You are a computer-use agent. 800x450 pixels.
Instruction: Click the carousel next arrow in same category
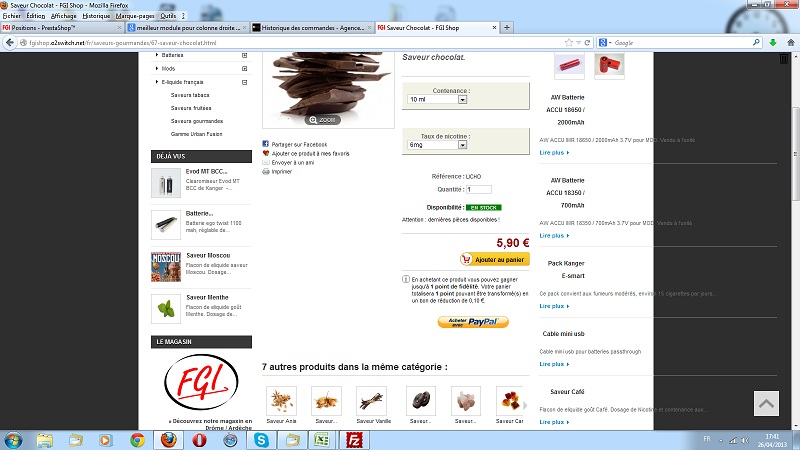pos(526,406)
